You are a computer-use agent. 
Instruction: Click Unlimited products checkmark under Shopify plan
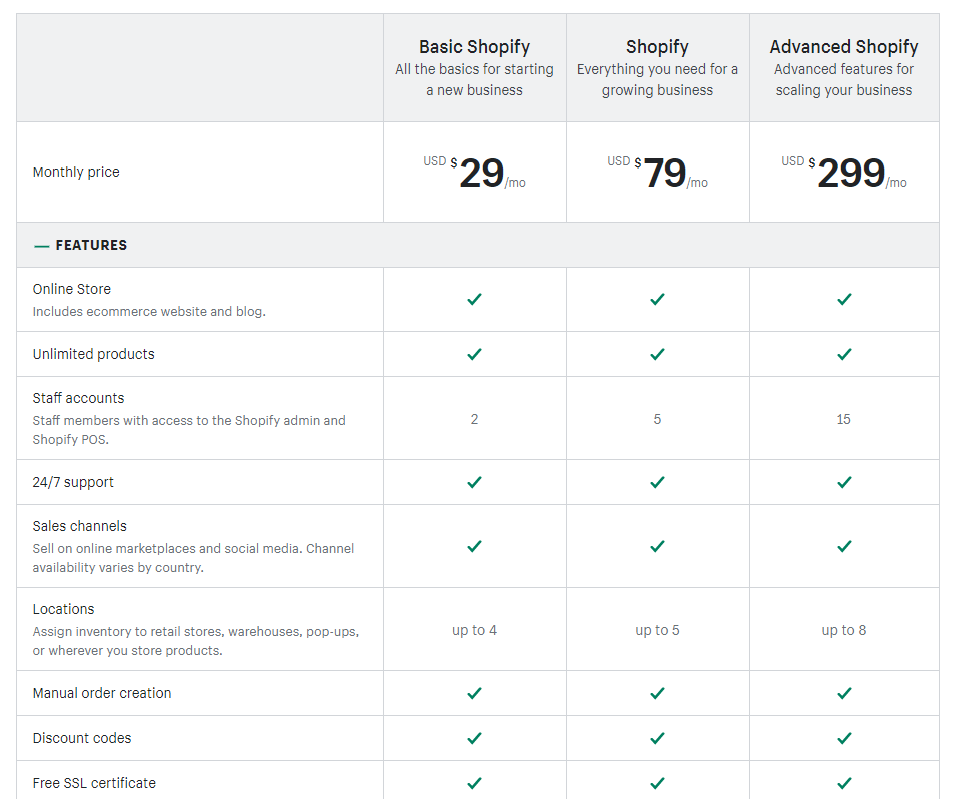point(657,354)
